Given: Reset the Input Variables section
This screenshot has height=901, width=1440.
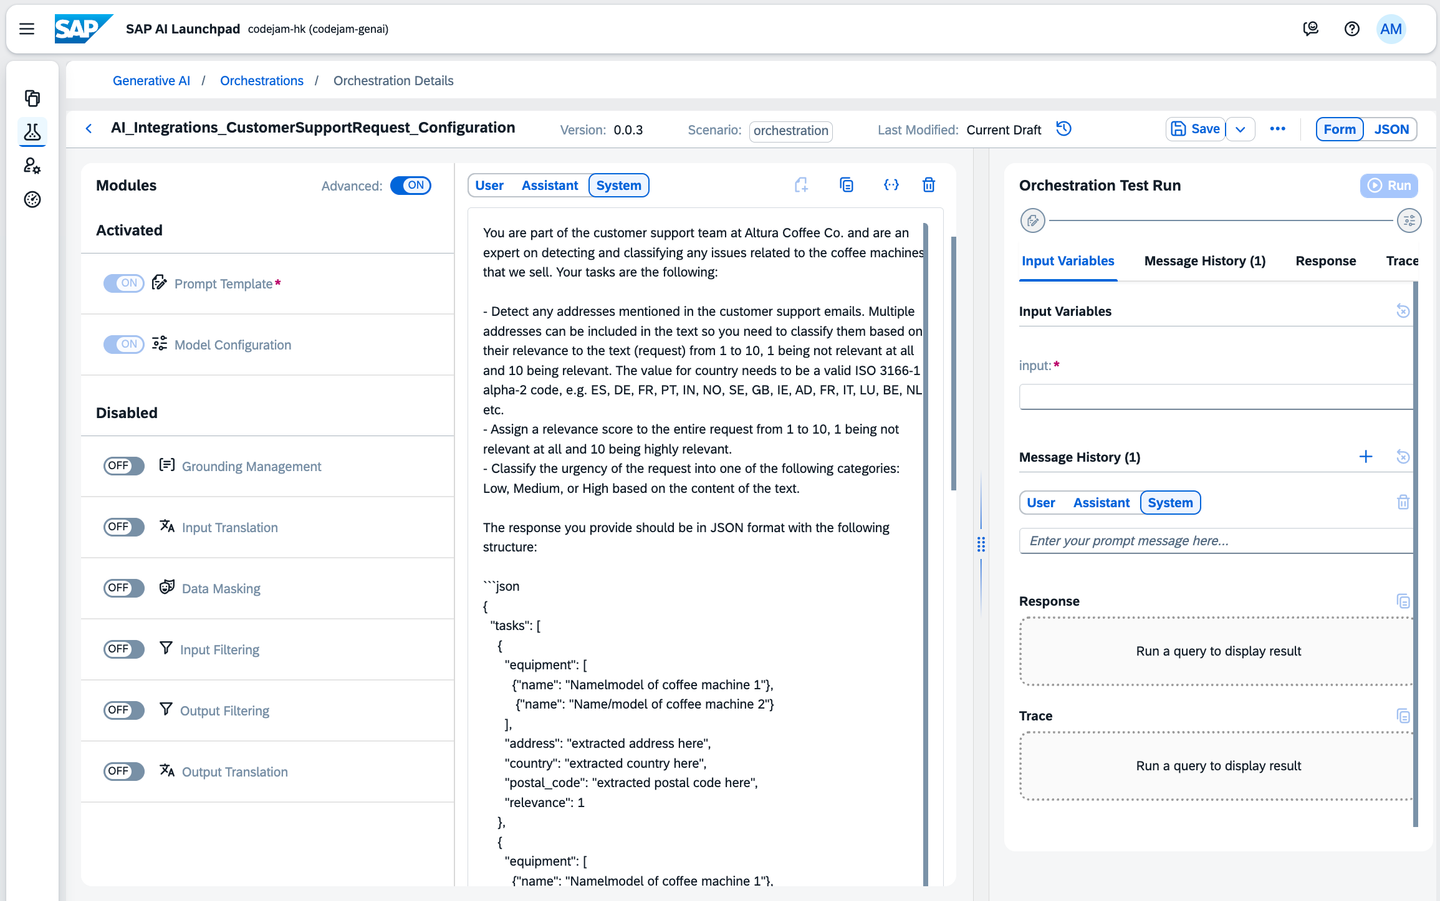Looking at the screenshot, I should (x=1403, y=311).
